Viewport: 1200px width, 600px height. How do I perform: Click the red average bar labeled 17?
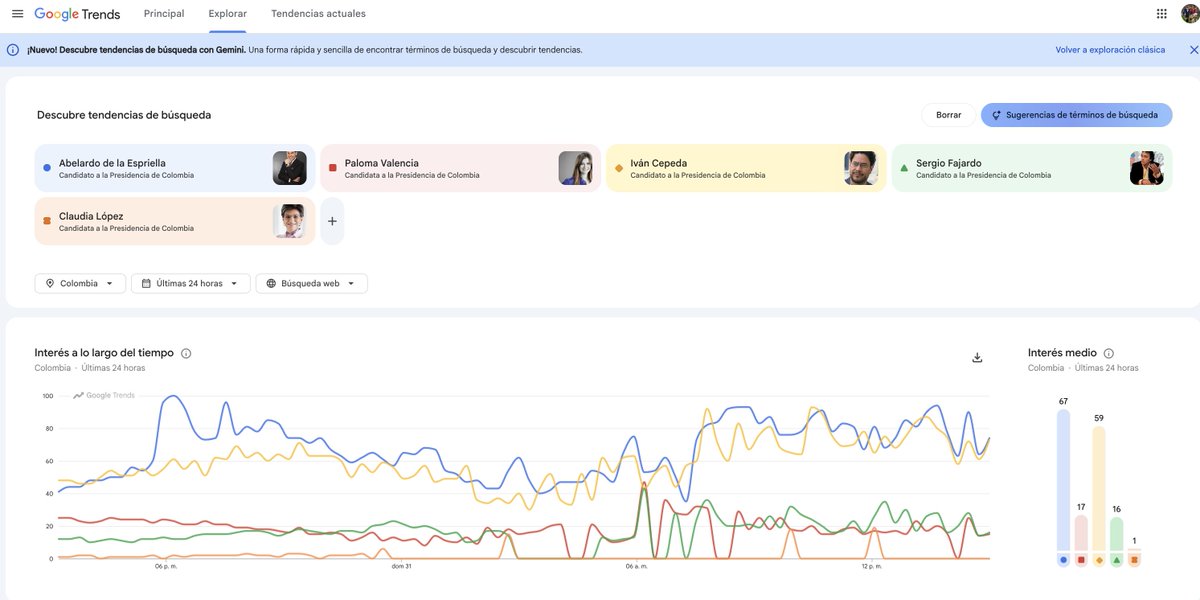(x=1081, y=533)
